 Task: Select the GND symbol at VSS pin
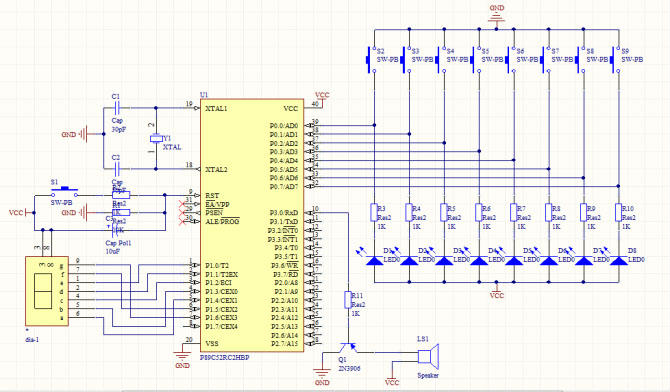[182, 357]
